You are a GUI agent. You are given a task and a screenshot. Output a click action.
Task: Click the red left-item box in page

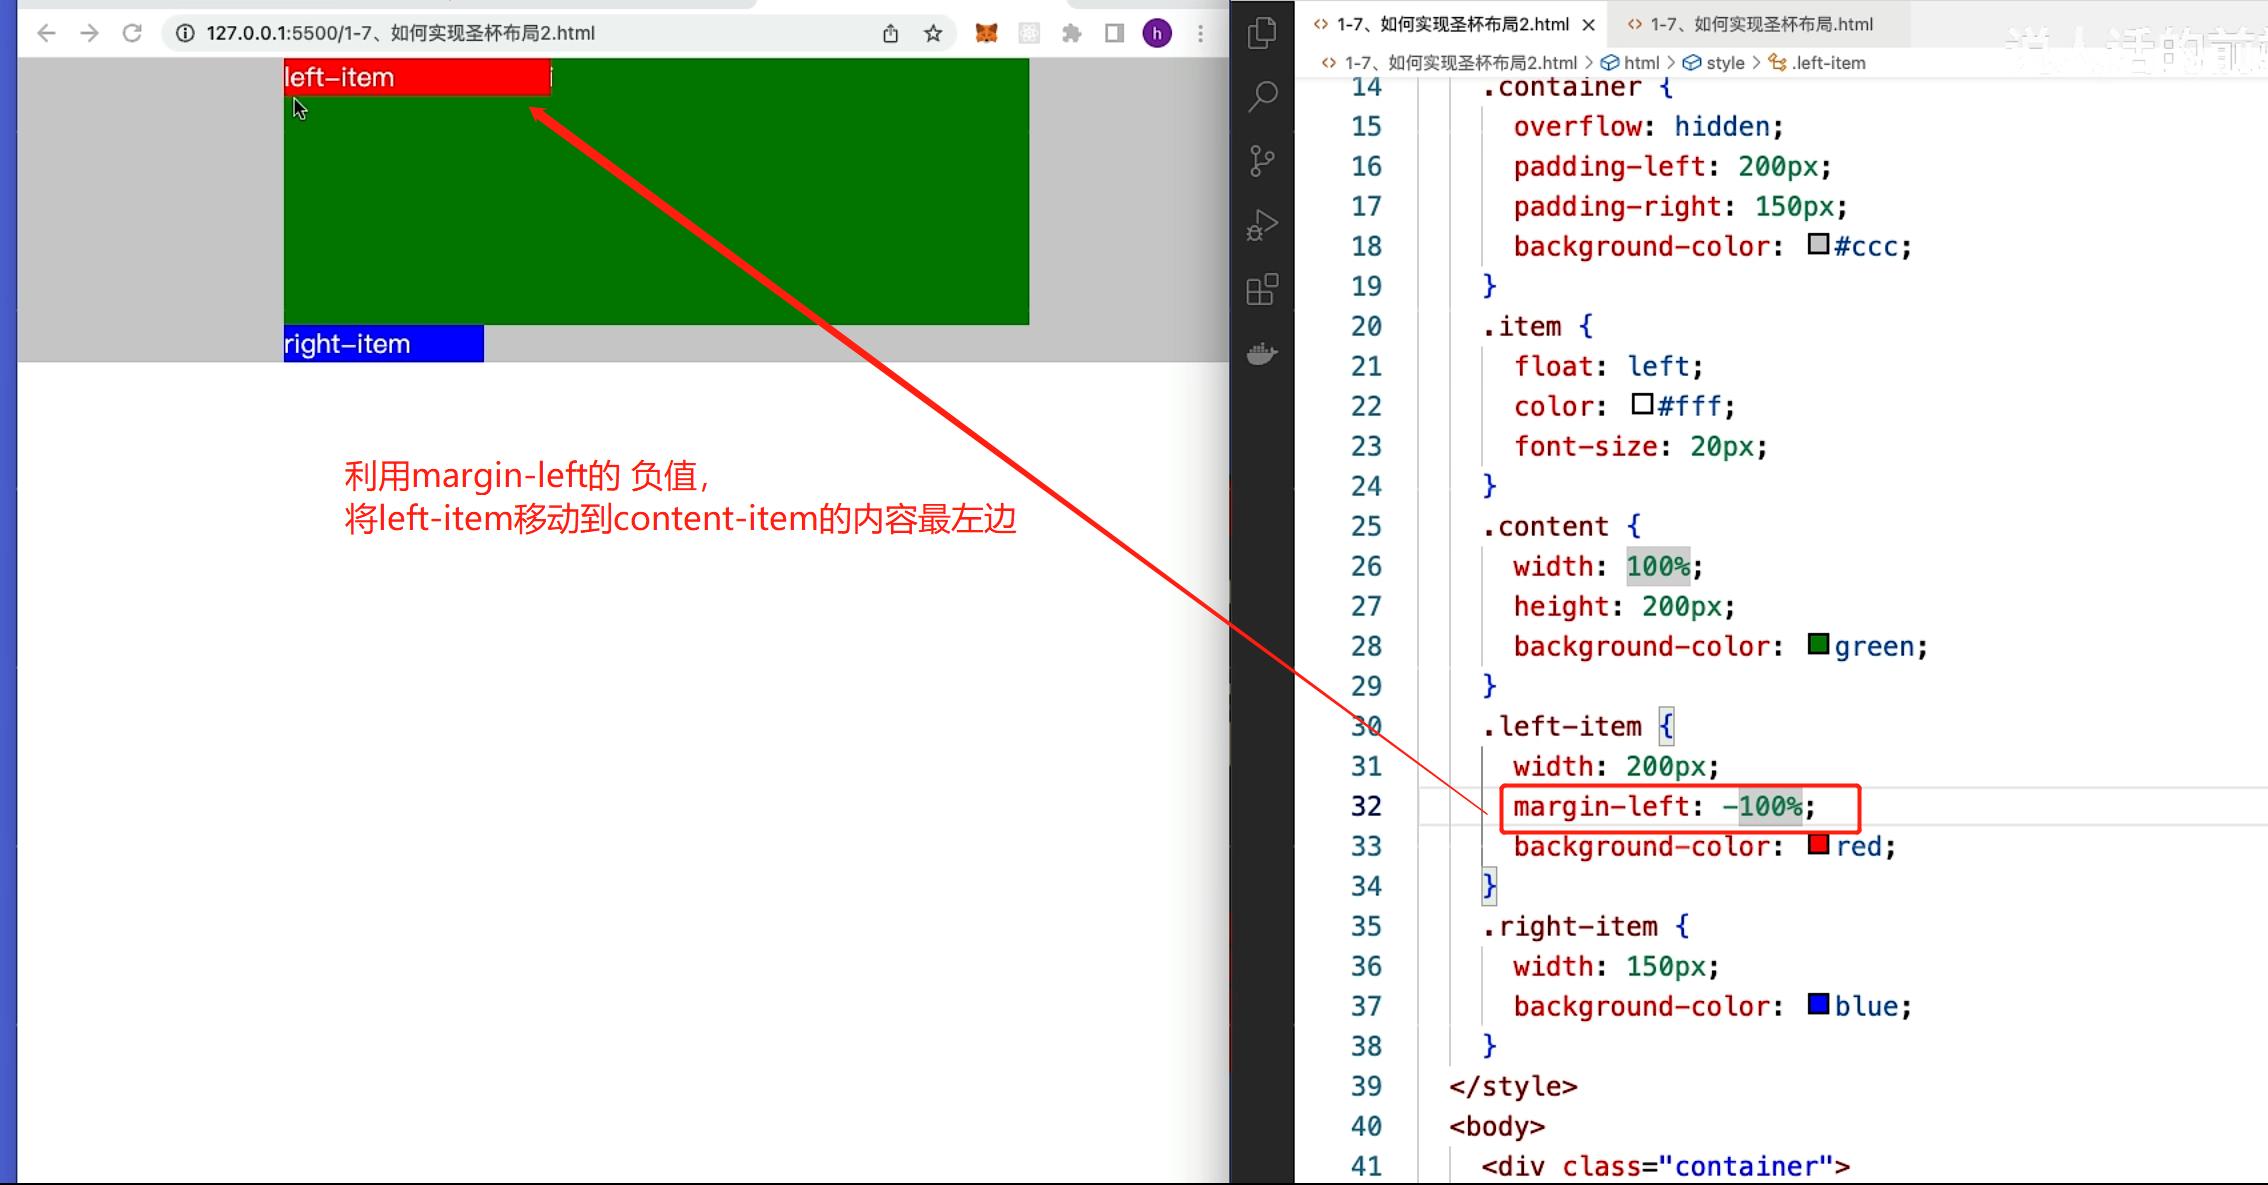(417, 77)
